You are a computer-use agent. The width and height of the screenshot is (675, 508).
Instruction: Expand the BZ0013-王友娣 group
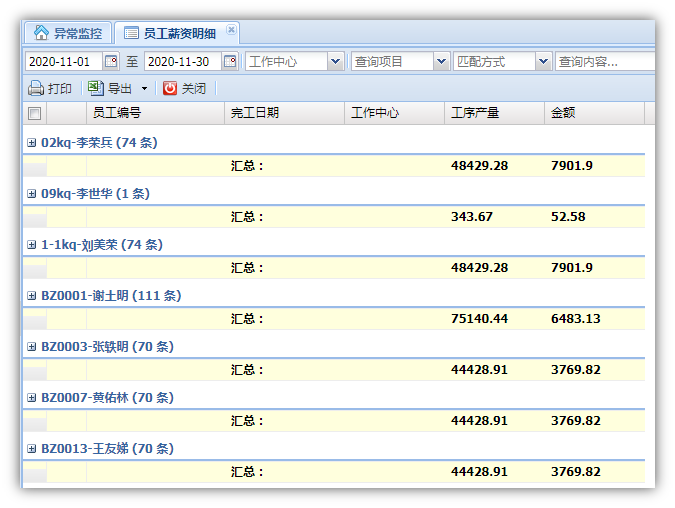point(31,449)
